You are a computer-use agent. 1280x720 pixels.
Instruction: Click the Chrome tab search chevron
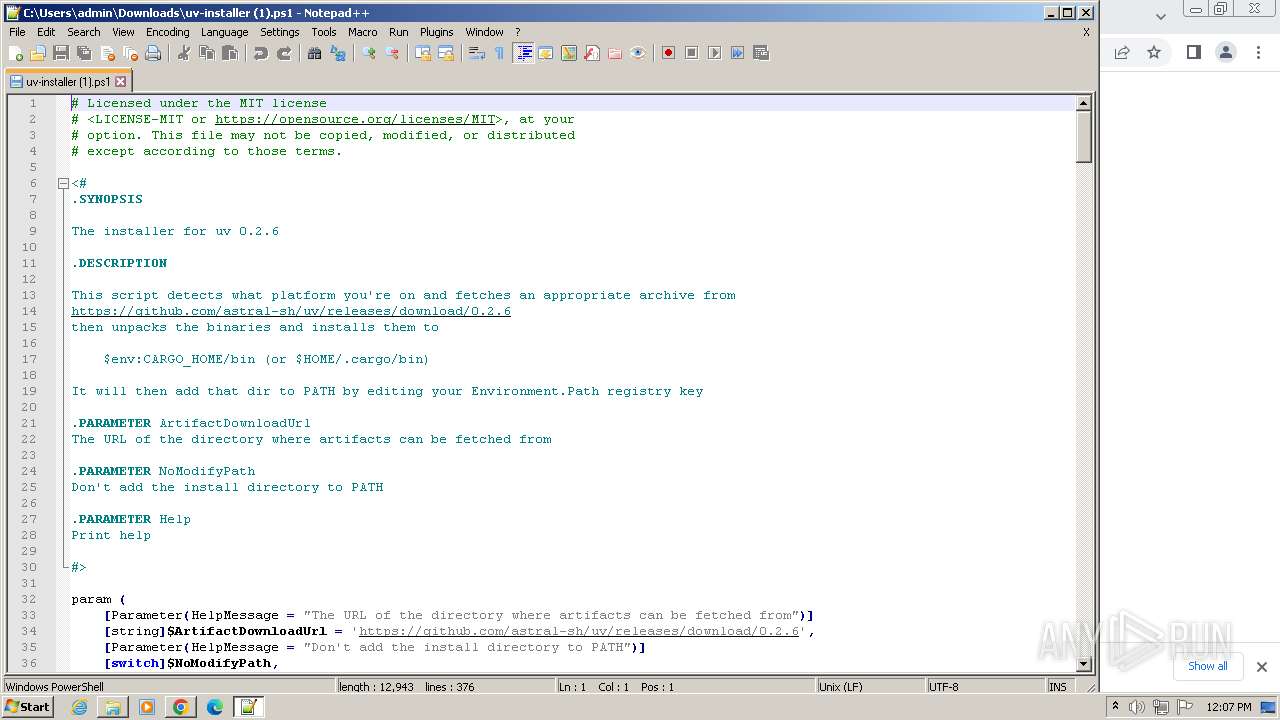click(1161, 16)
